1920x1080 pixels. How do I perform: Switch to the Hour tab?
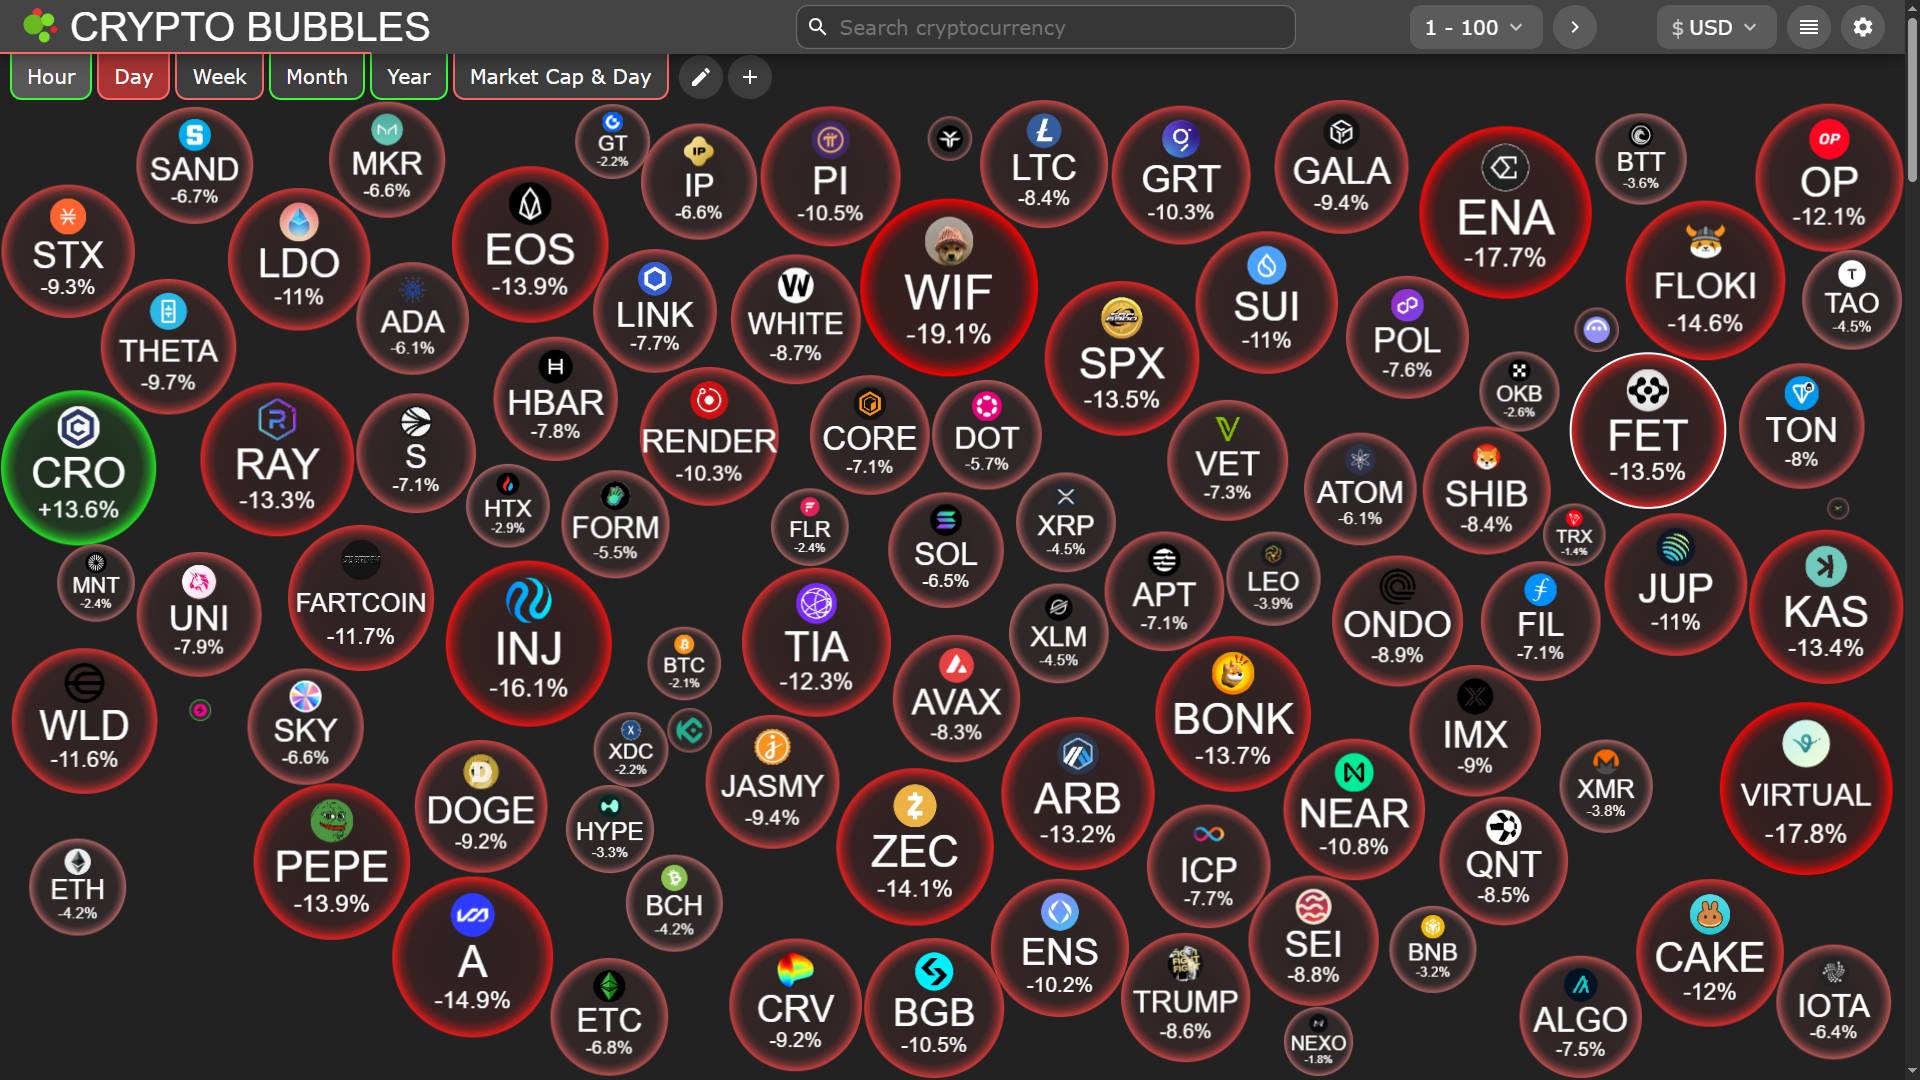click(x=51, y=77)
